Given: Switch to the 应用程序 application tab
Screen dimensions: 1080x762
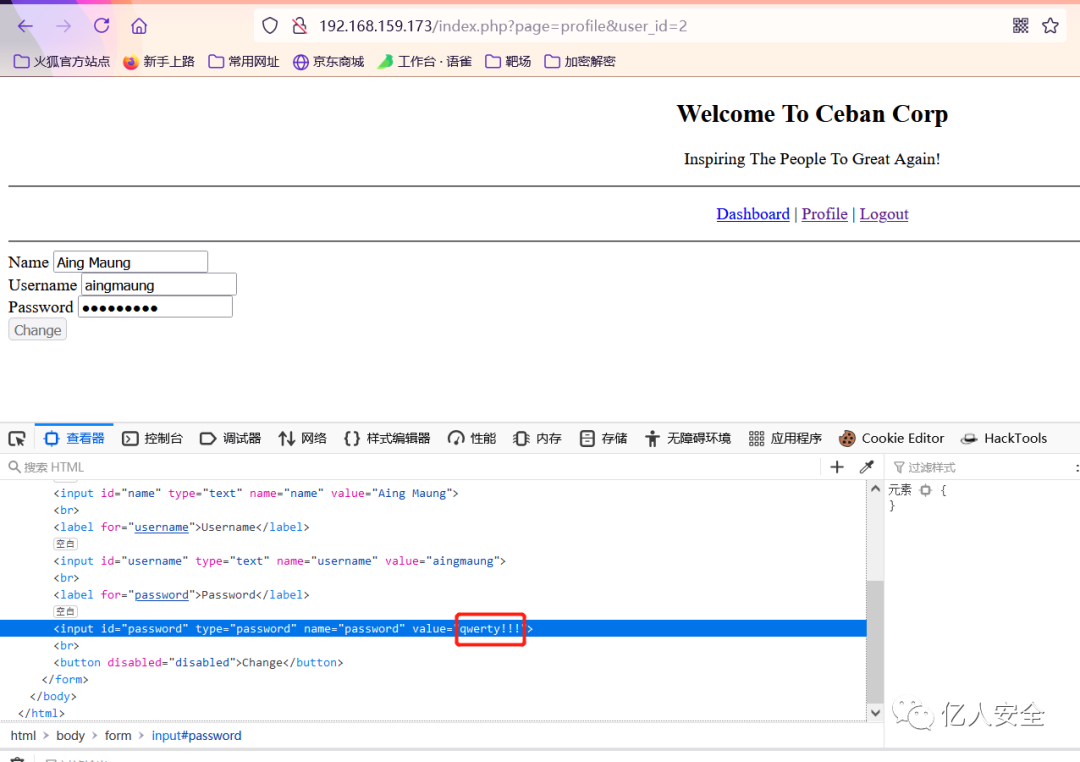Looking at the screenshot, I should tap(785, 439).
